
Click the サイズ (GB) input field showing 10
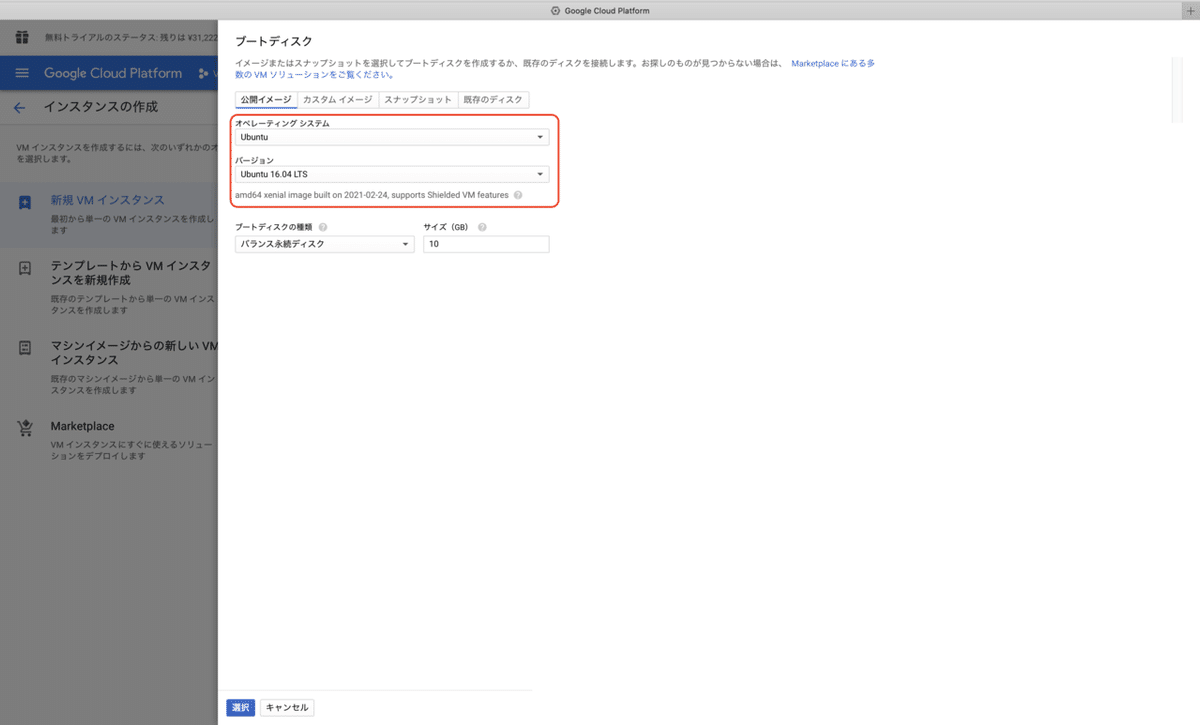(x=486, y=244)
